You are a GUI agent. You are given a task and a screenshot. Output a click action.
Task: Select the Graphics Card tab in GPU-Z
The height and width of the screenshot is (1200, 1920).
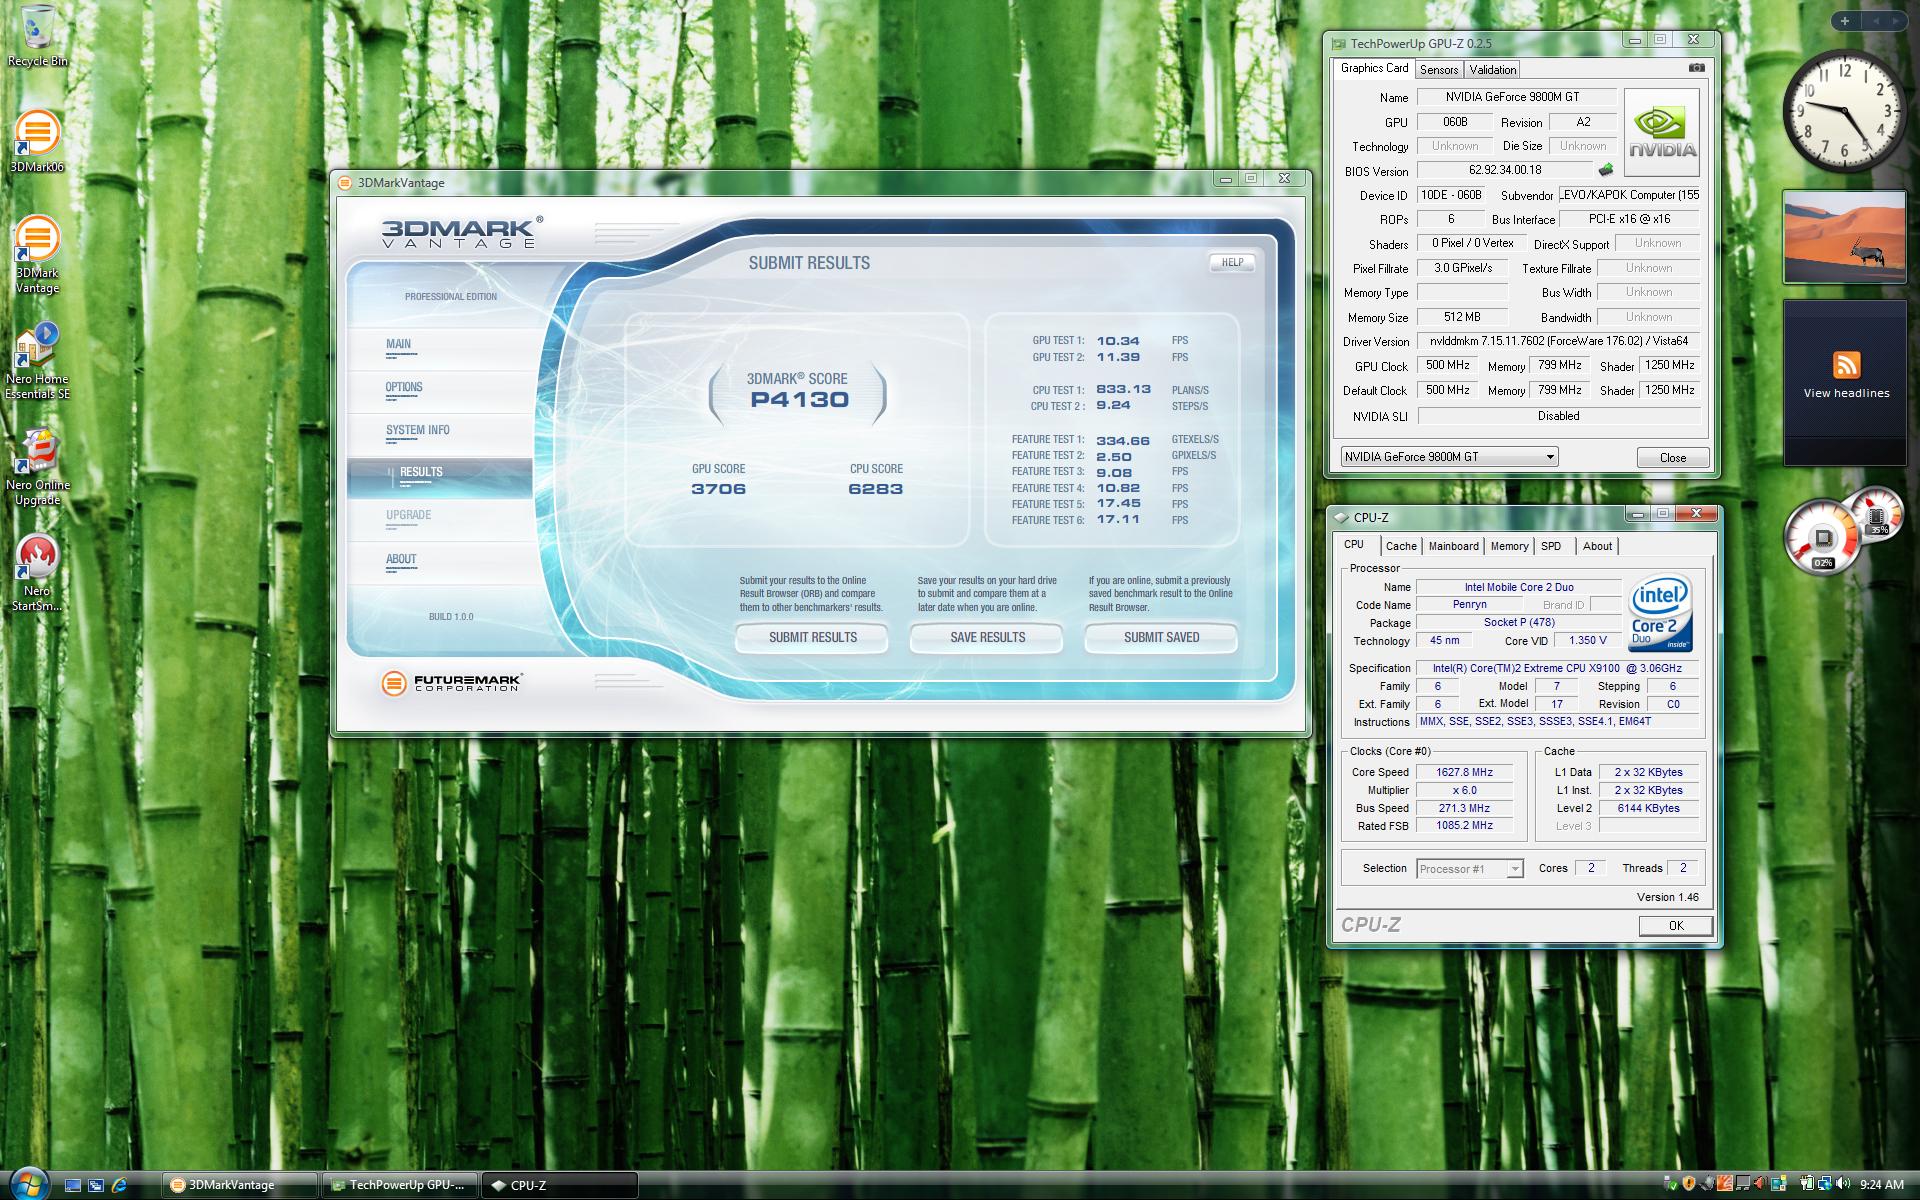tap(1374, 69)
